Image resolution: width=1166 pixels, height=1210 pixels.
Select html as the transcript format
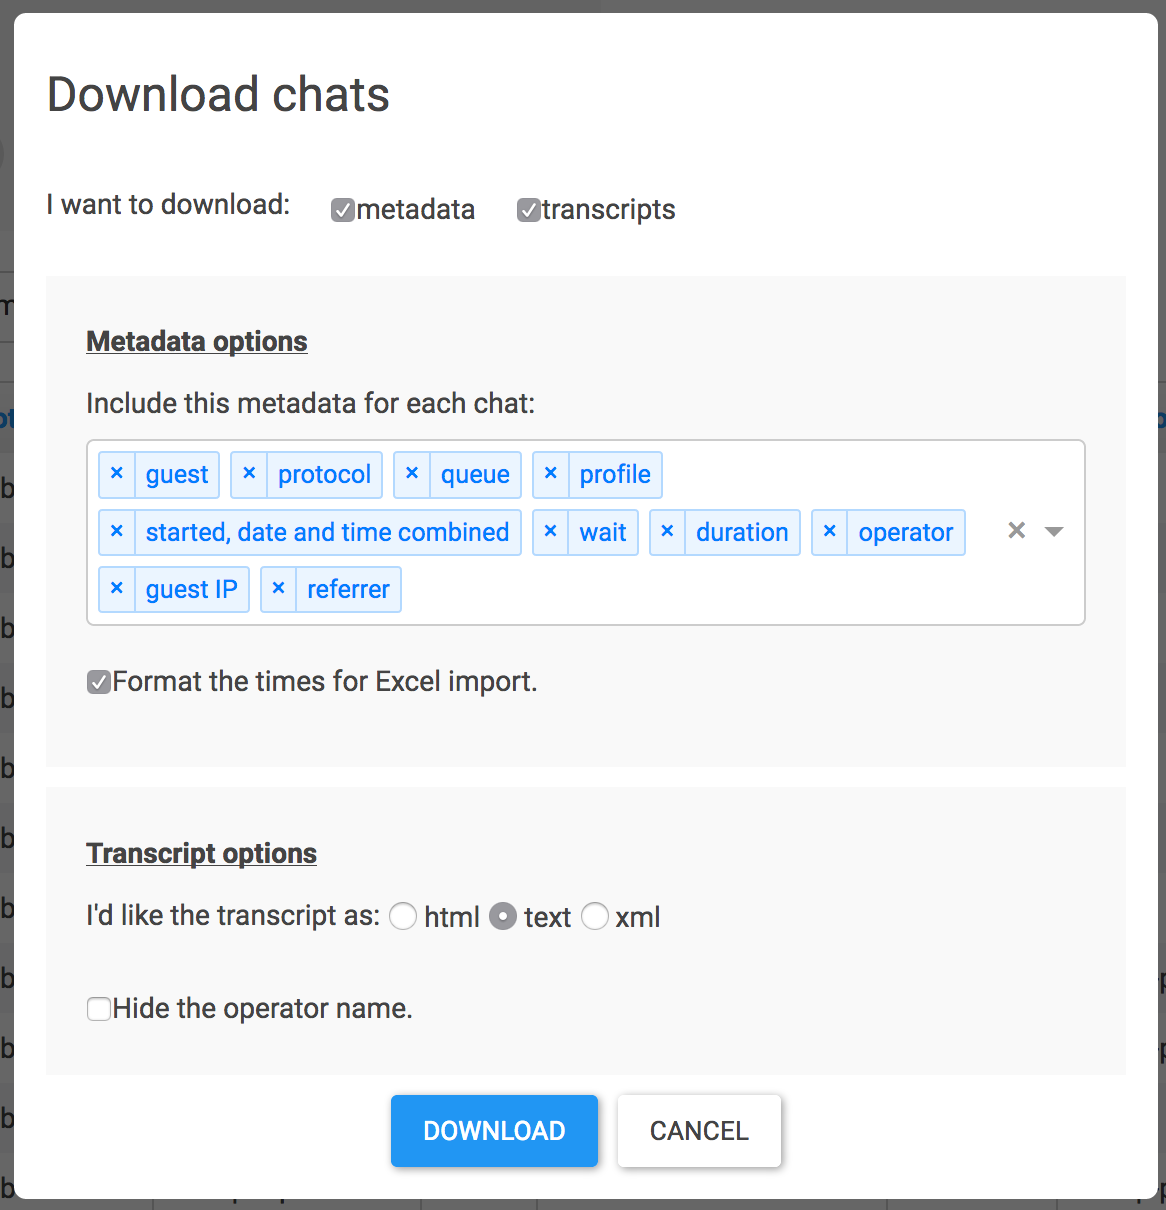tap(403, 916)
